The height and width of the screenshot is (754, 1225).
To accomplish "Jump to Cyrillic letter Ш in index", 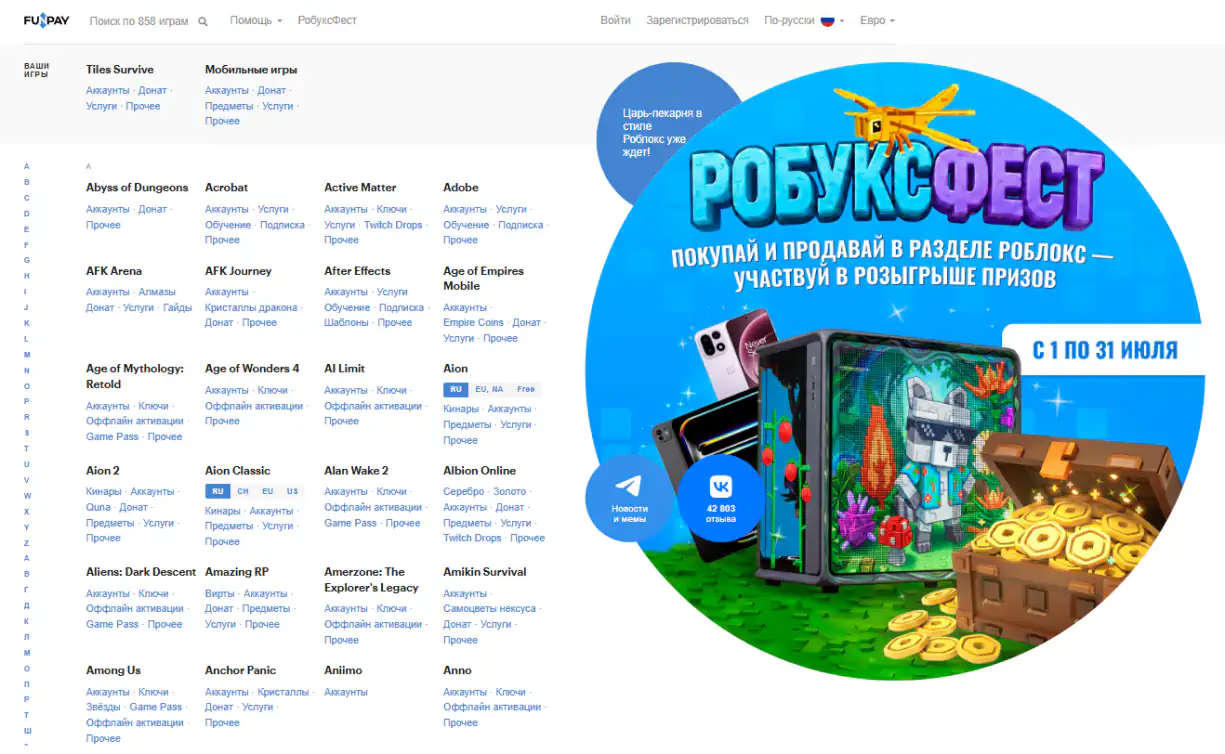I will coord(27,731).
